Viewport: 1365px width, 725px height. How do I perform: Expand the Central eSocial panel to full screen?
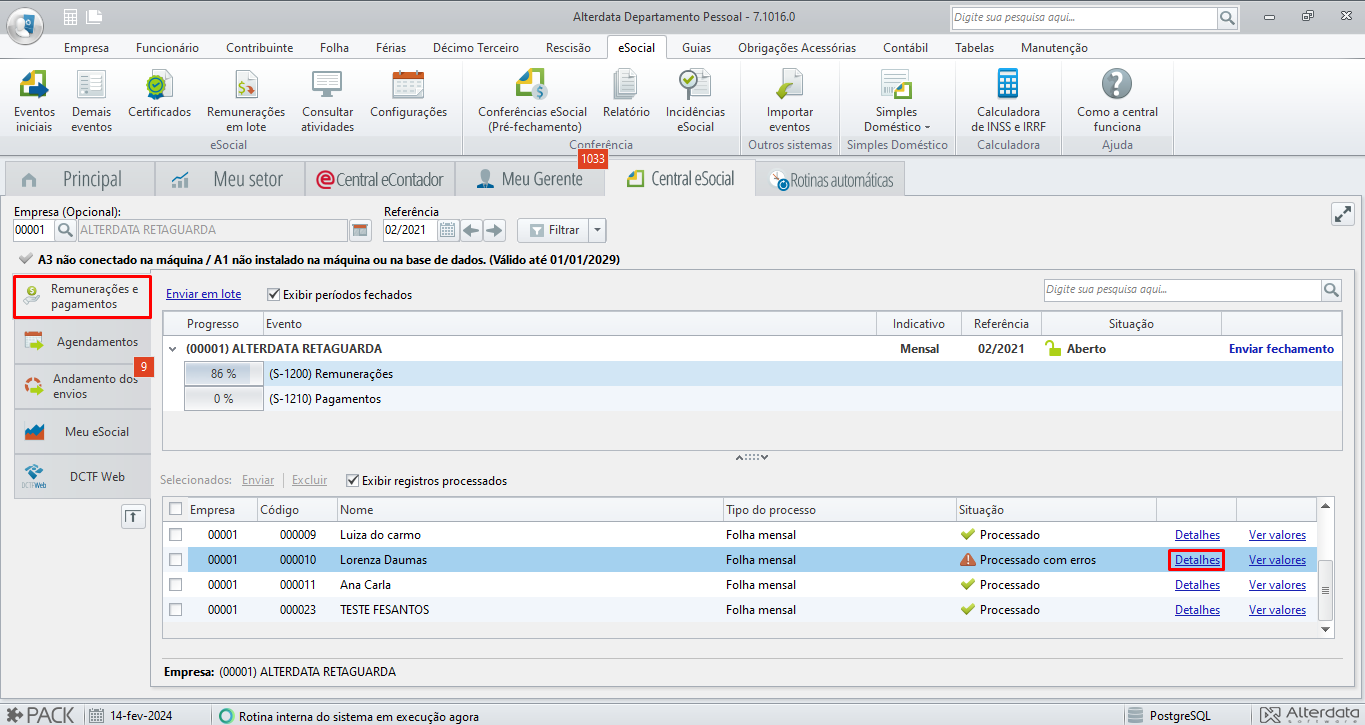tap(1343, 214)
